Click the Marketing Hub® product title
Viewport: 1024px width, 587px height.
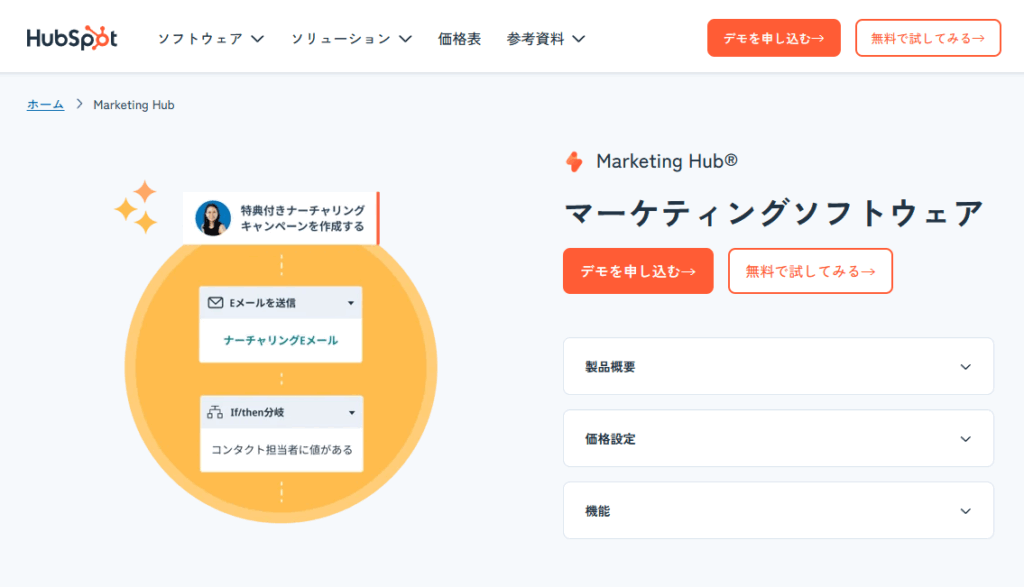click(667, 161)
